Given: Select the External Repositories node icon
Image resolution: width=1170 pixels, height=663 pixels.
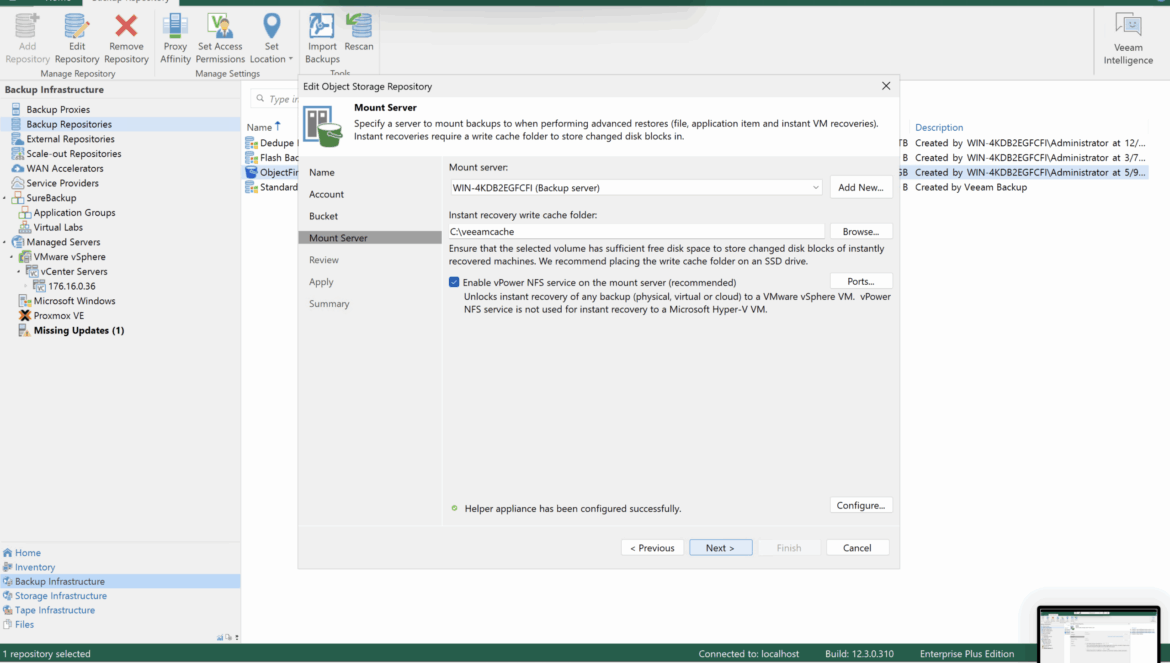Looking at the screenshot, I should 17,139.
